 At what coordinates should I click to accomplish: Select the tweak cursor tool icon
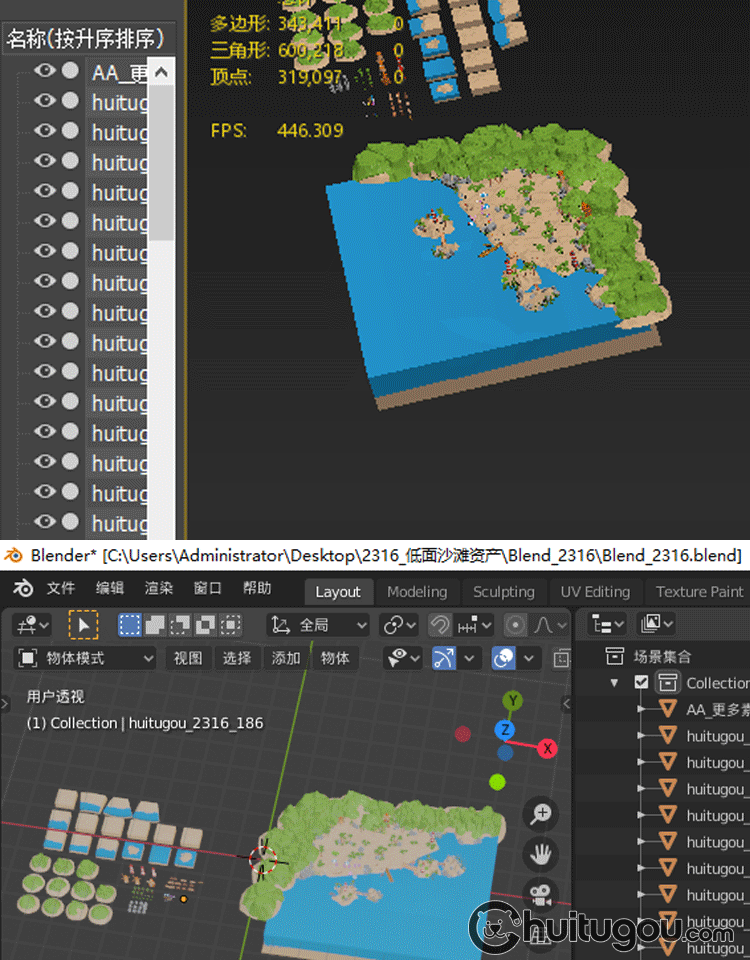tap(83, 625)
